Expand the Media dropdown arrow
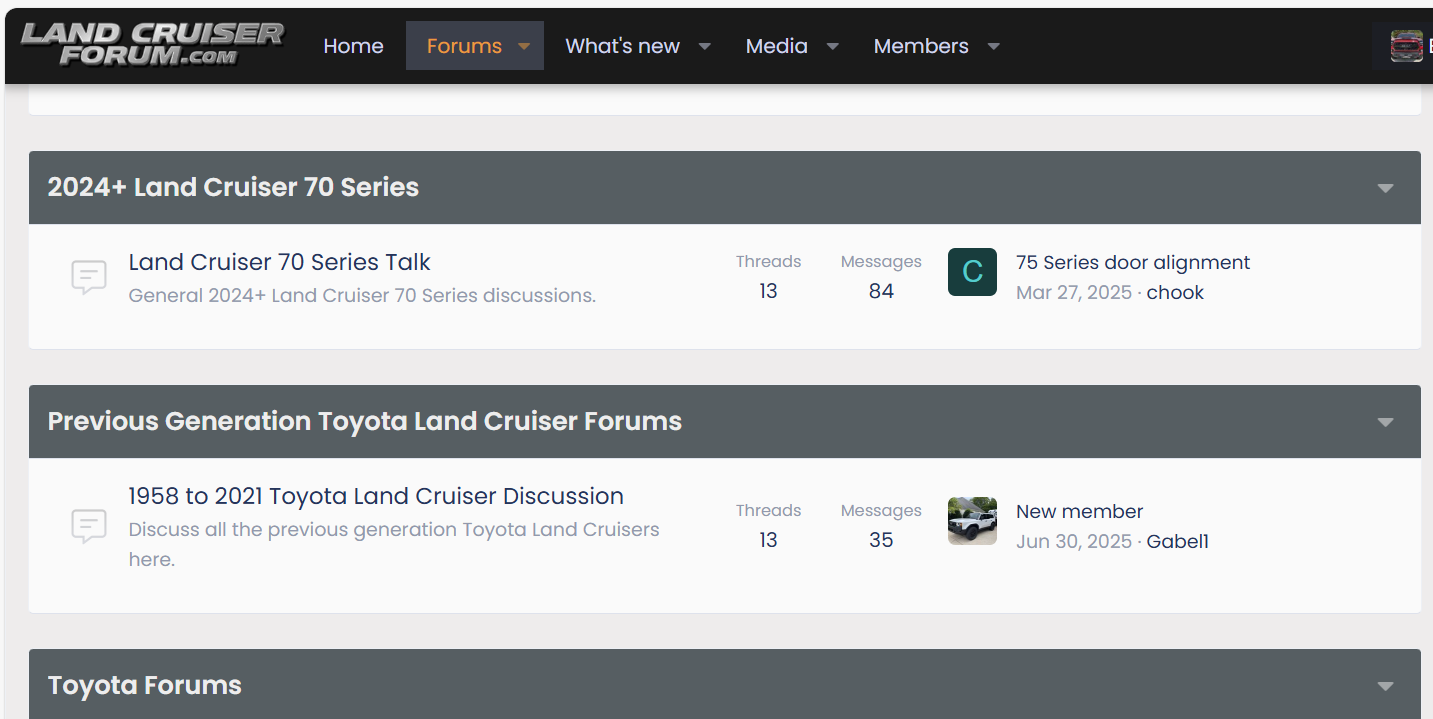This screenshot has width=1433, height=719. coord(833,46)
